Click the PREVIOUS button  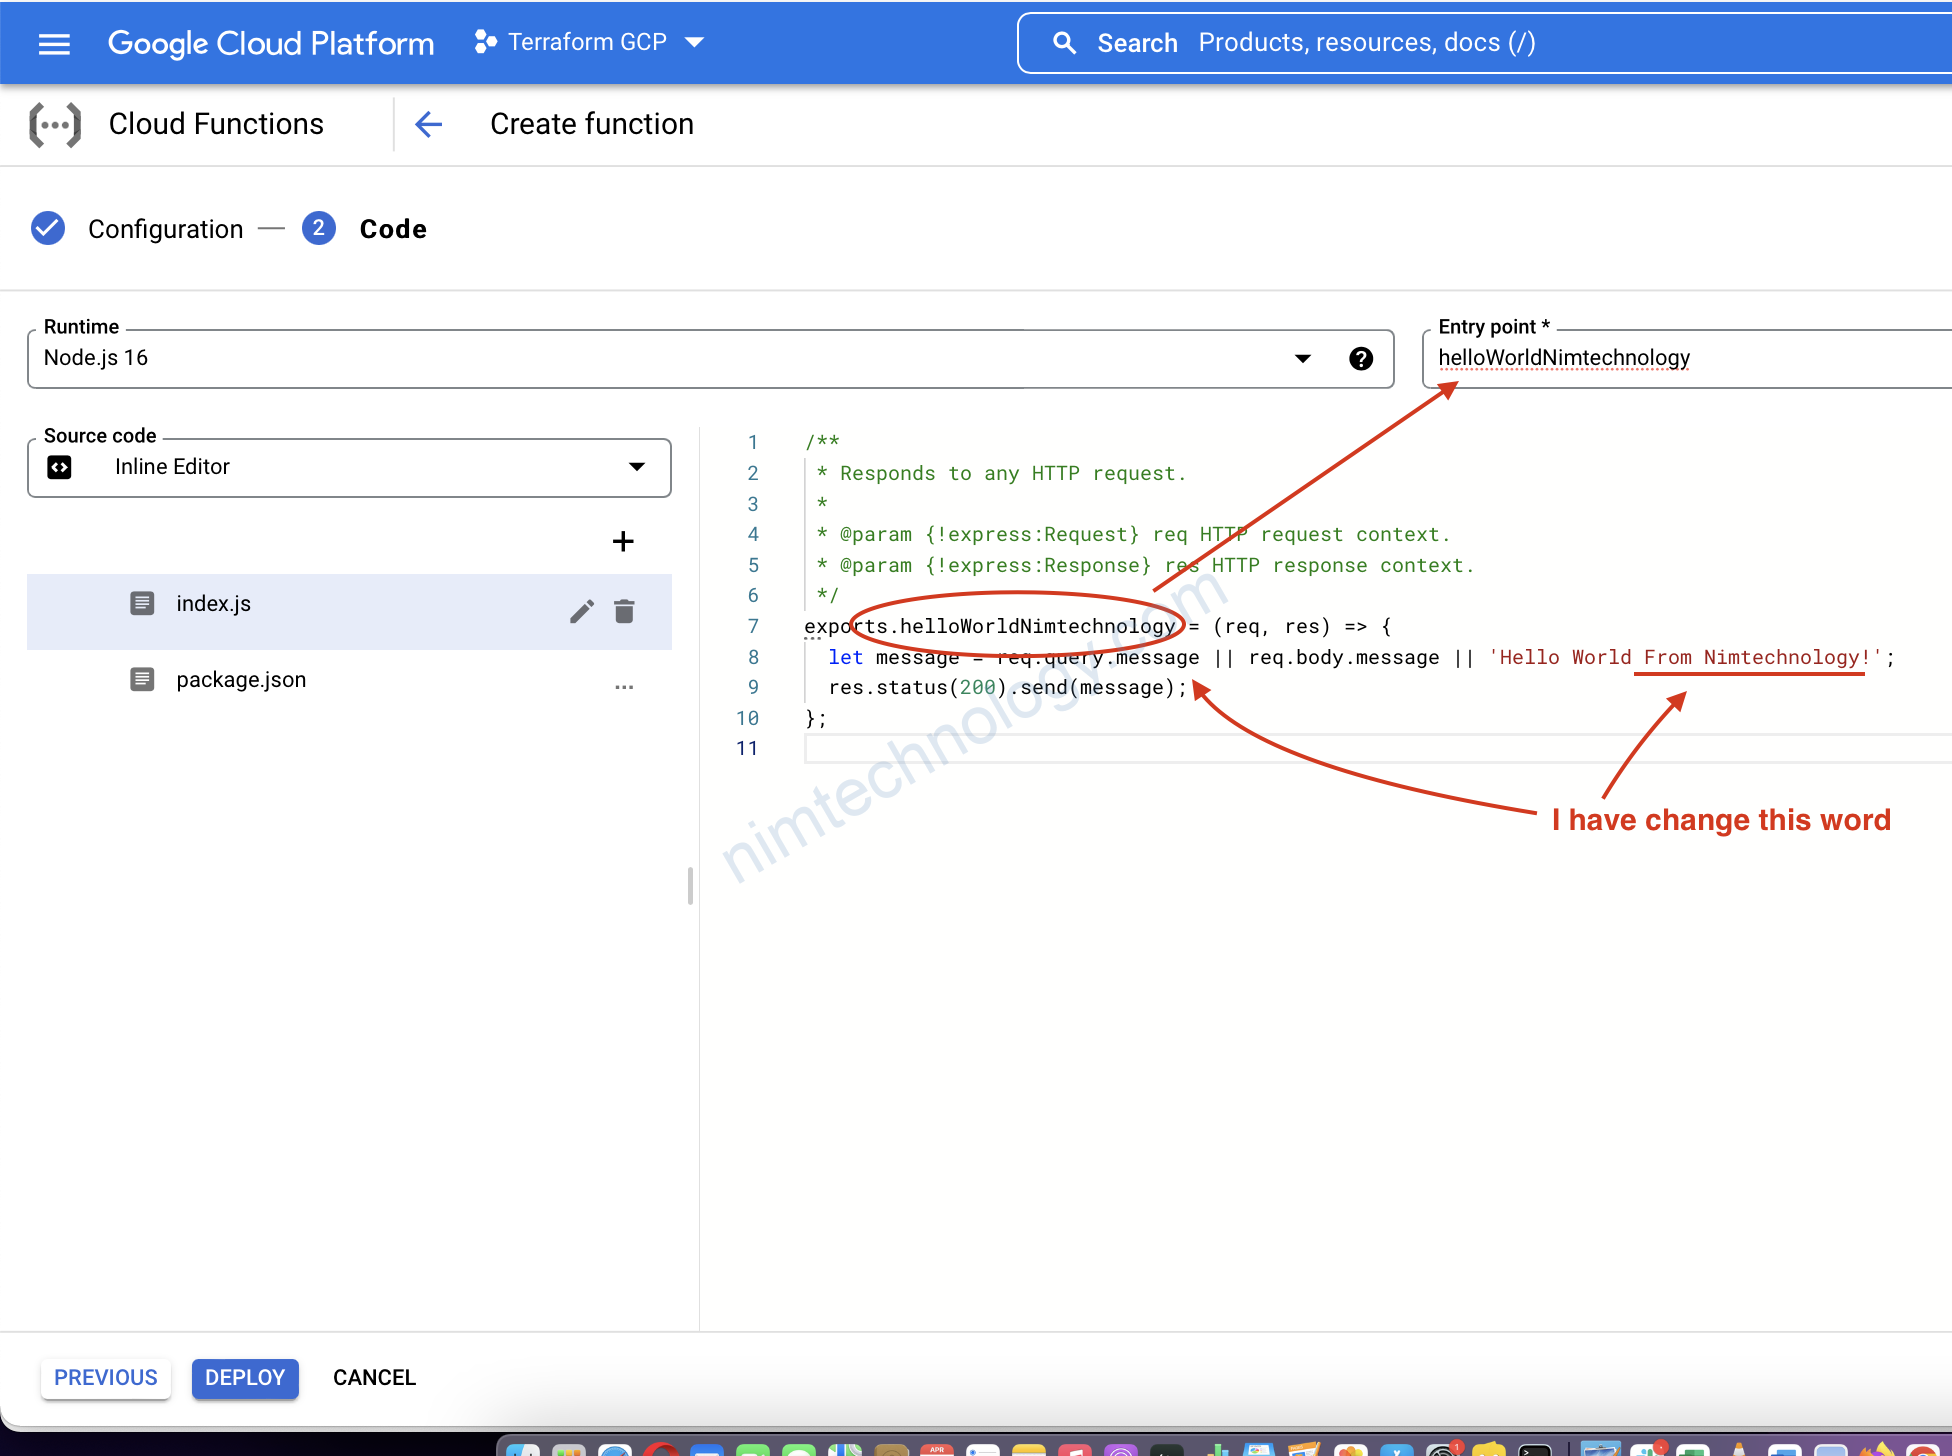[106, 1377]
